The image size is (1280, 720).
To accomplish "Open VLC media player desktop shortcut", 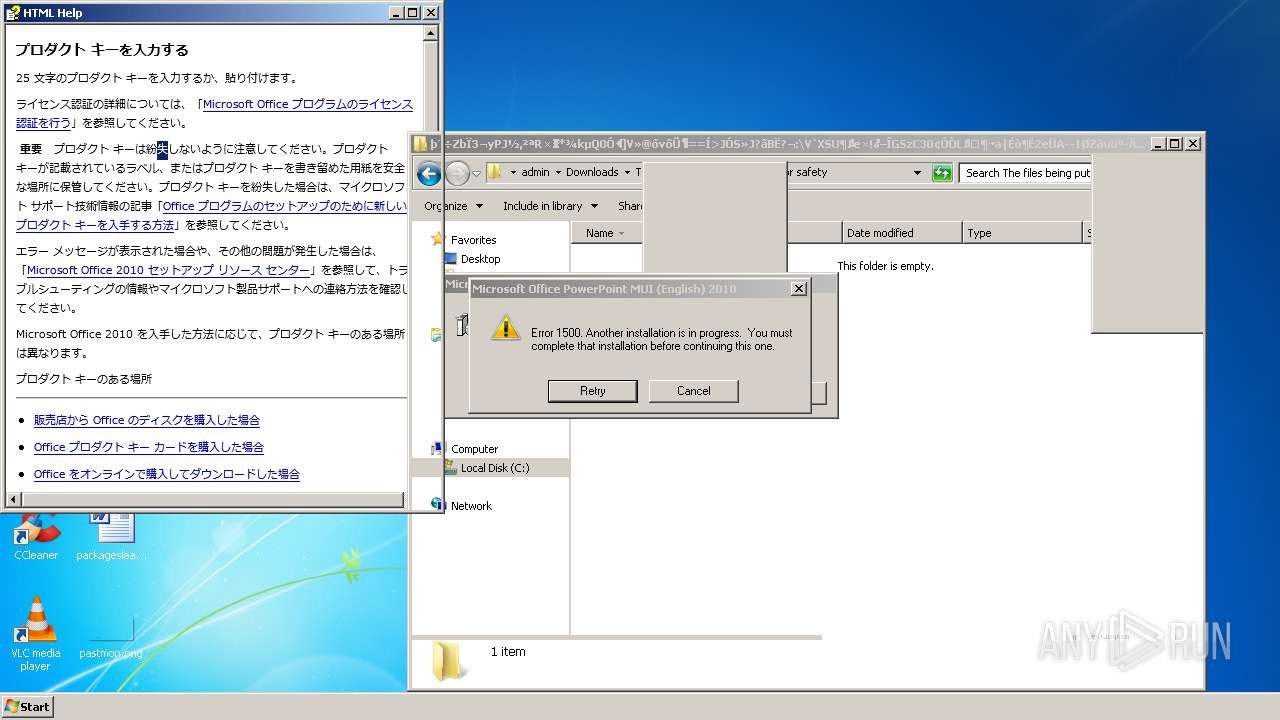I will [36, 634].
